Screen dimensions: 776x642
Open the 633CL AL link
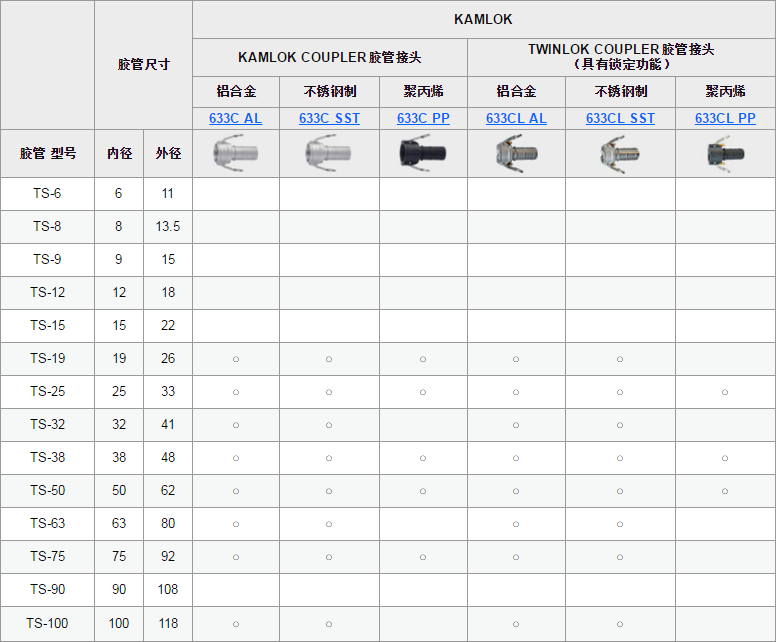coord(516,118)
